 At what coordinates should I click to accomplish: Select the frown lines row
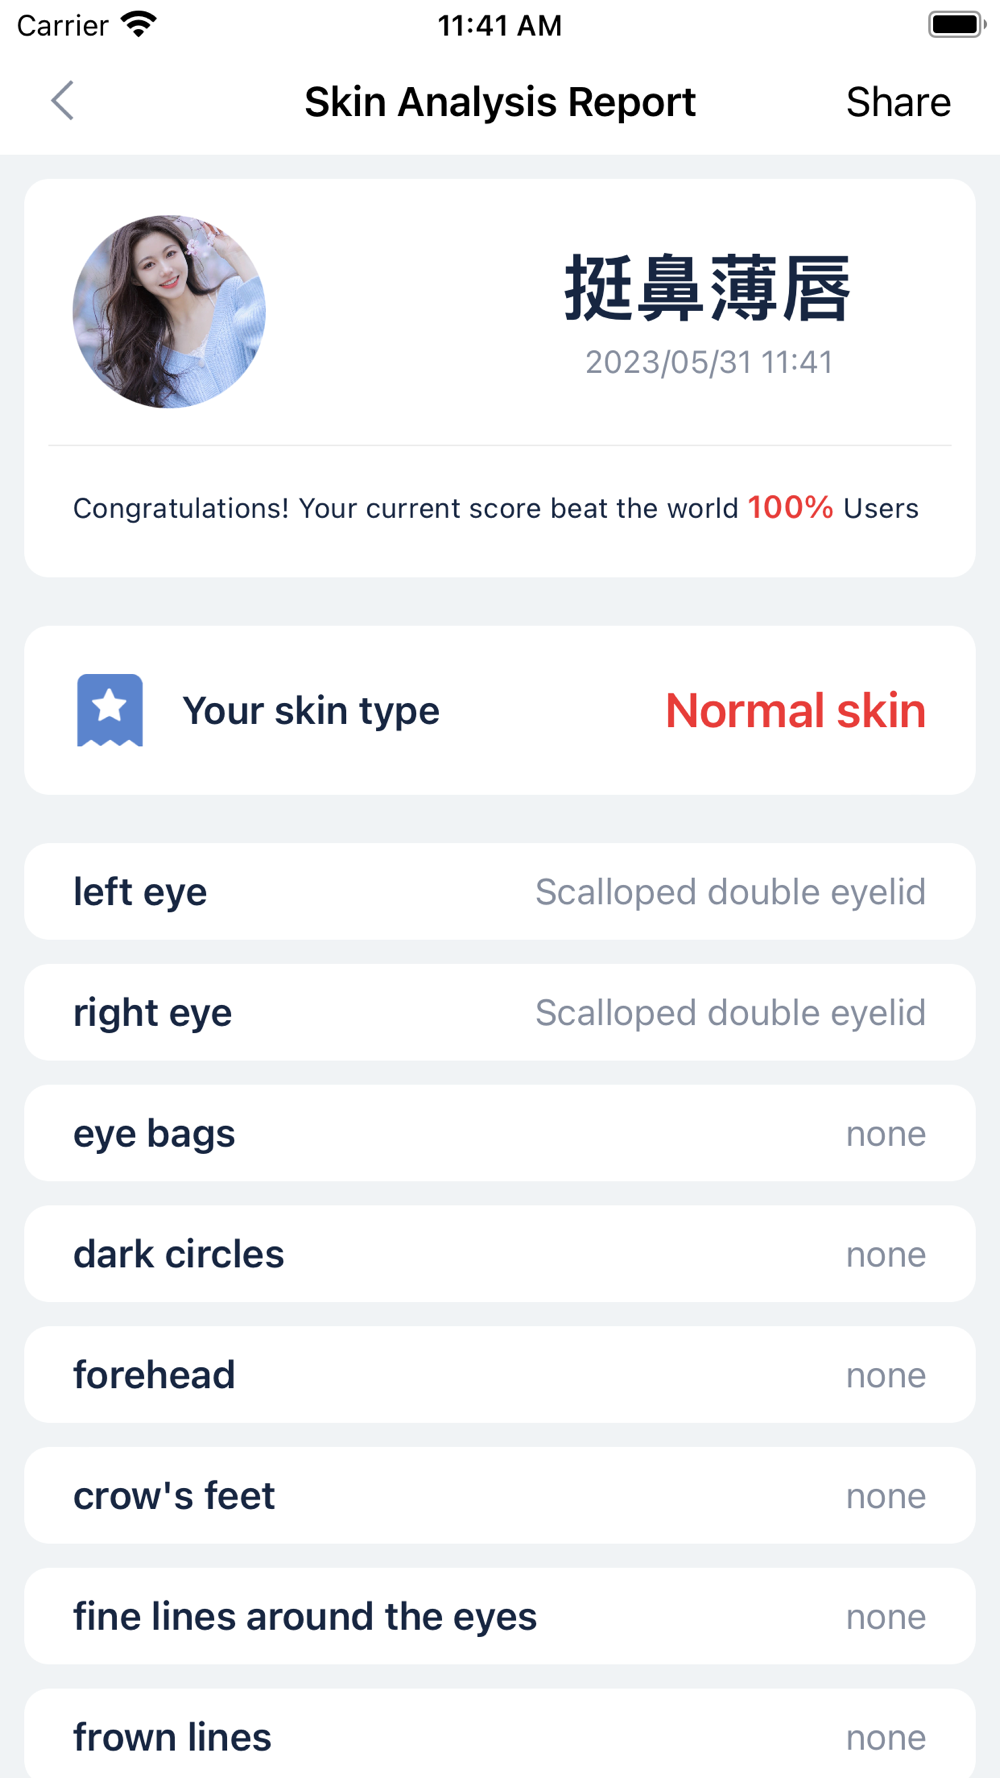click(x=500, y=1736)
